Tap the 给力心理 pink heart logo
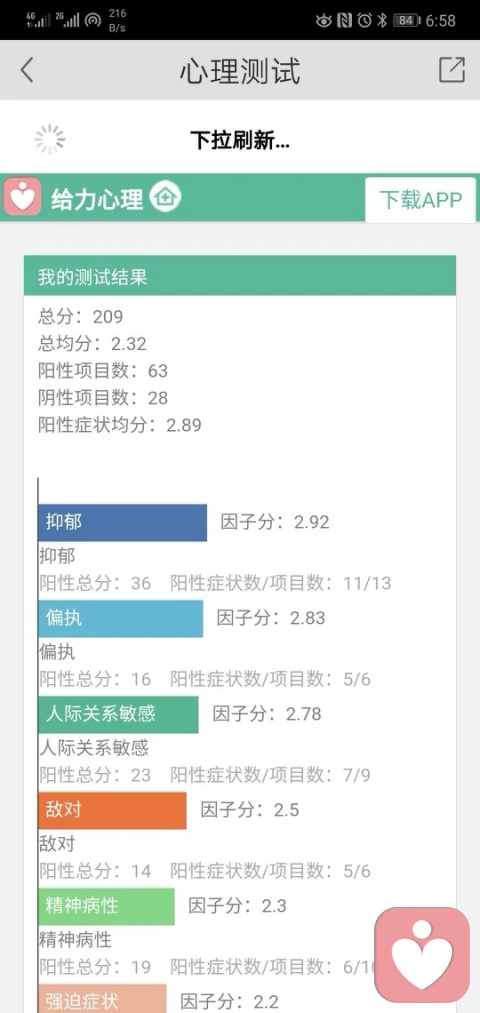Screen dimensions: 480x1013 pyautogui.click(x=23, y=197)
